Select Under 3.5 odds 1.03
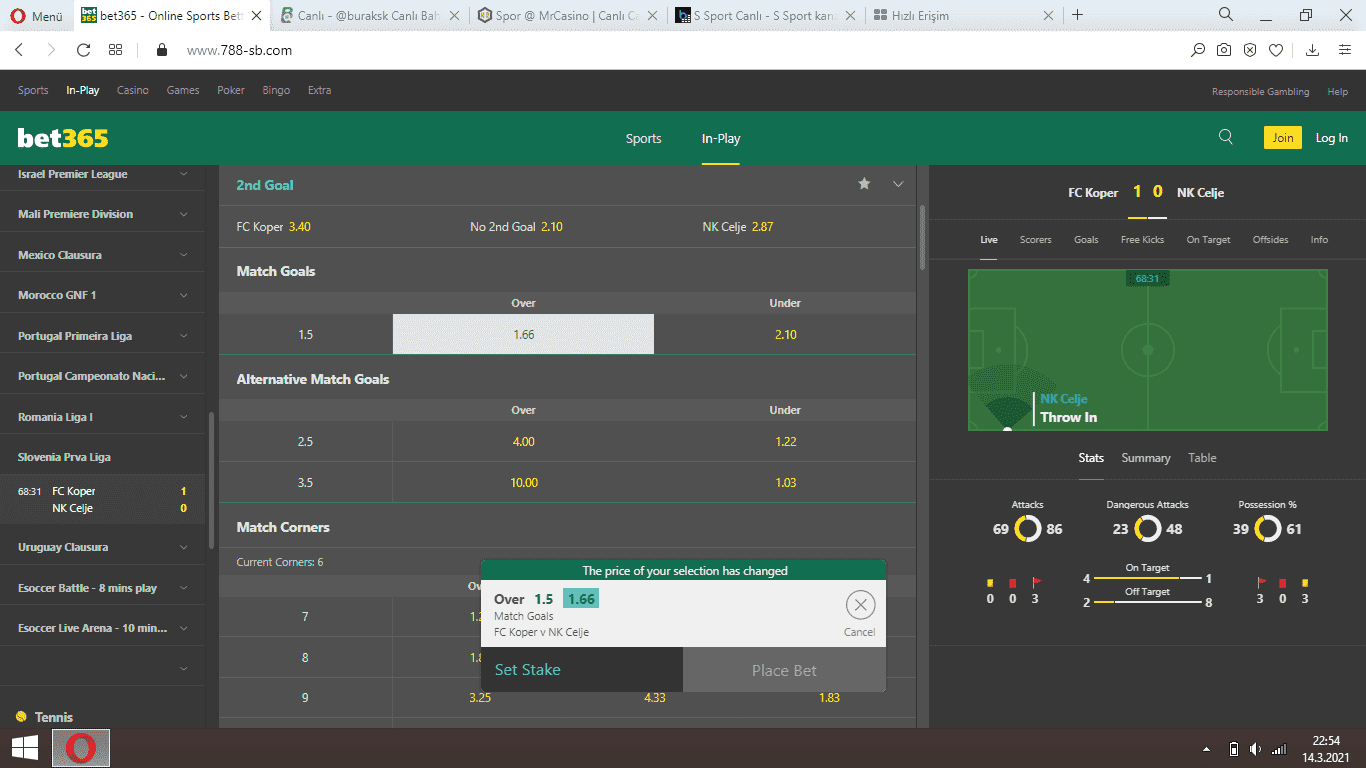The image size is (1366, 768). click(785, 482)
